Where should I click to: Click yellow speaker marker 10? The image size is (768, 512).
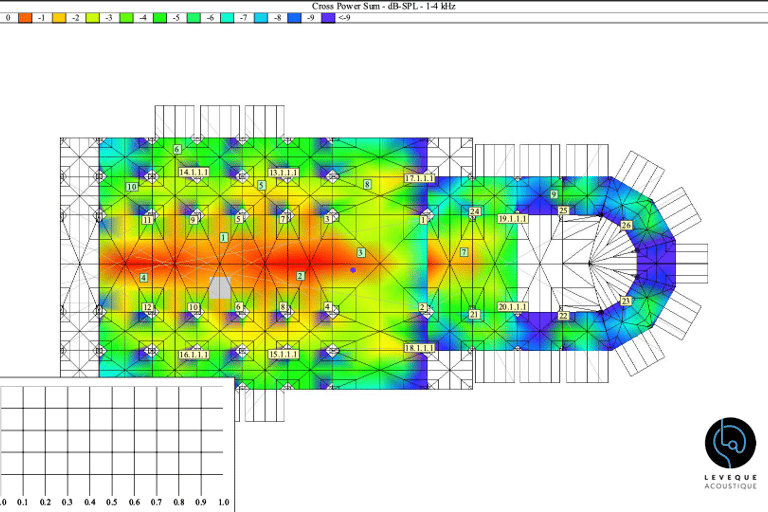coord(193,307)
